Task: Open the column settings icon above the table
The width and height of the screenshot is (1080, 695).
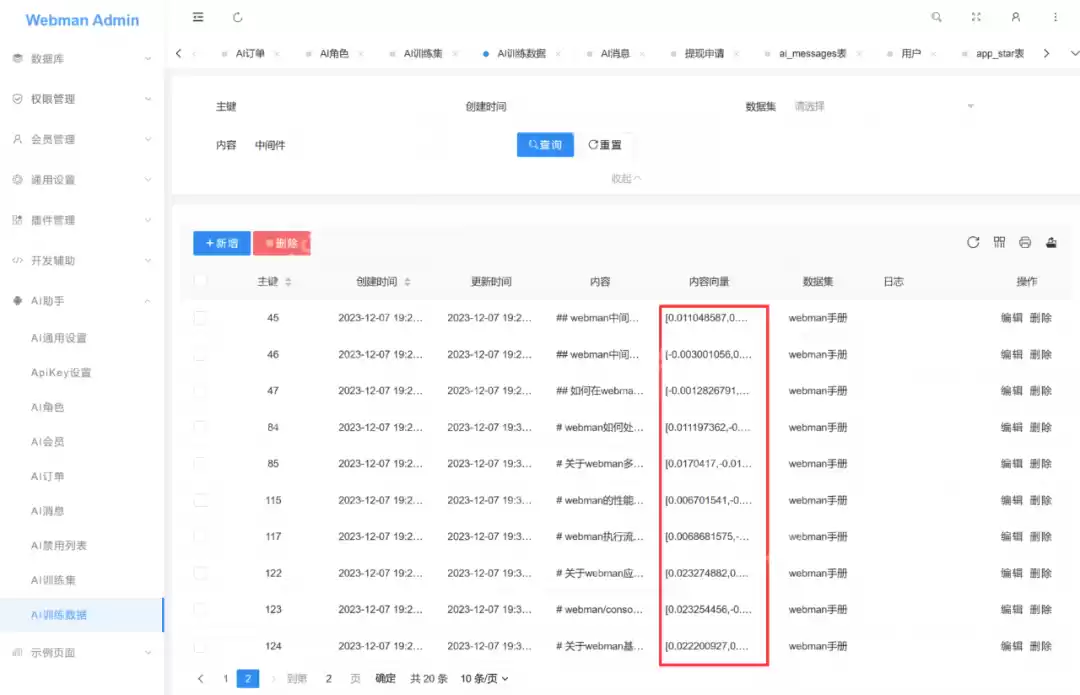Action: [998, 242]
